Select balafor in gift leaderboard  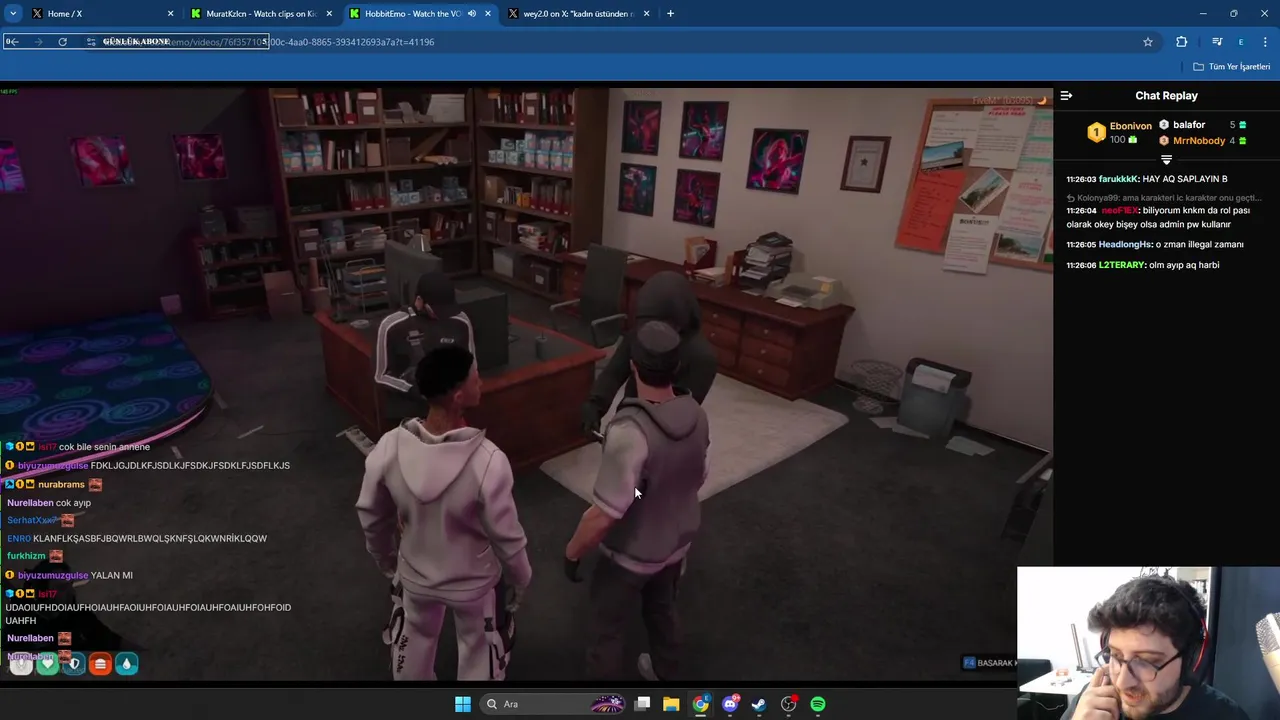click(1189, 125)
